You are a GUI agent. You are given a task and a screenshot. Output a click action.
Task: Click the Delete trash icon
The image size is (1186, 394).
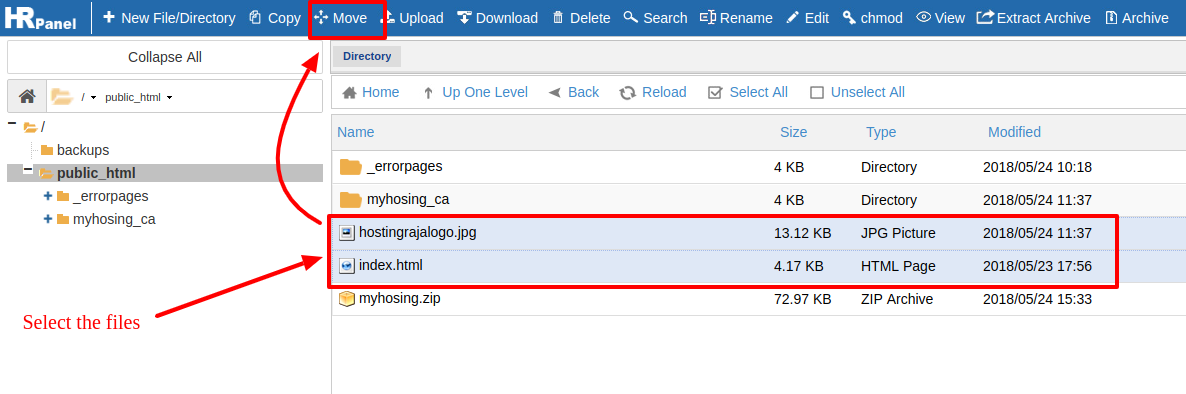(x=558, y=17)
